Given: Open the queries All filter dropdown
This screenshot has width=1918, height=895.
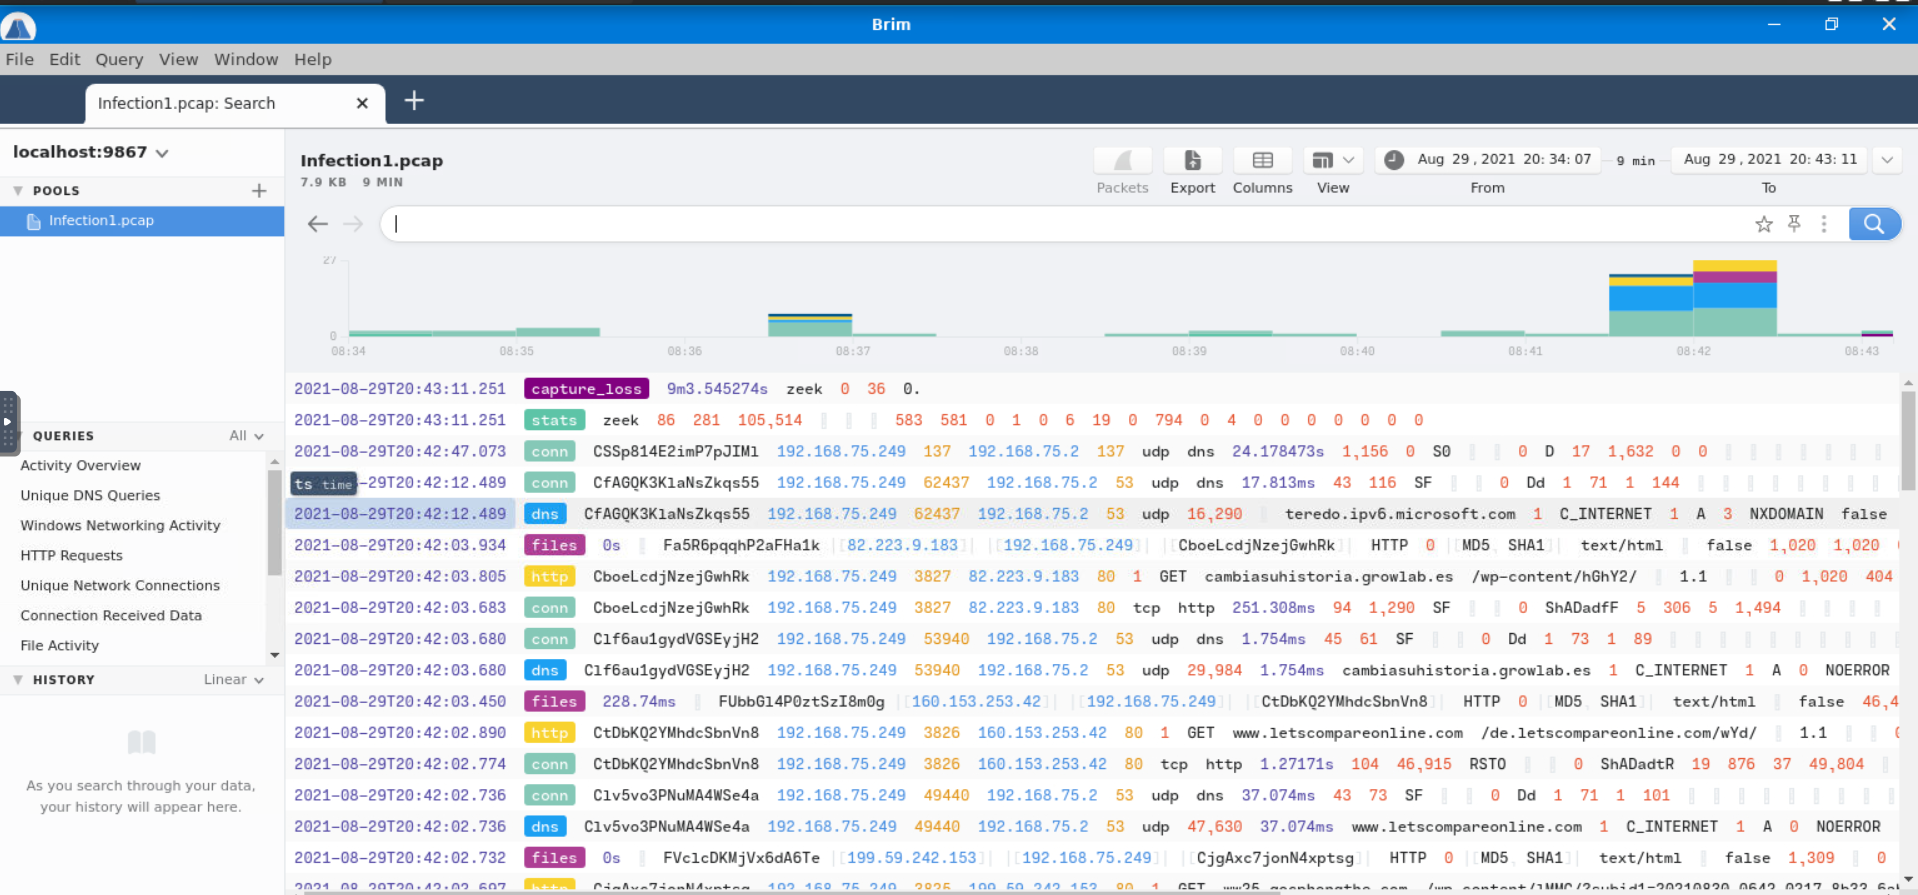Looking at the screenshot, I should (246, 436).
